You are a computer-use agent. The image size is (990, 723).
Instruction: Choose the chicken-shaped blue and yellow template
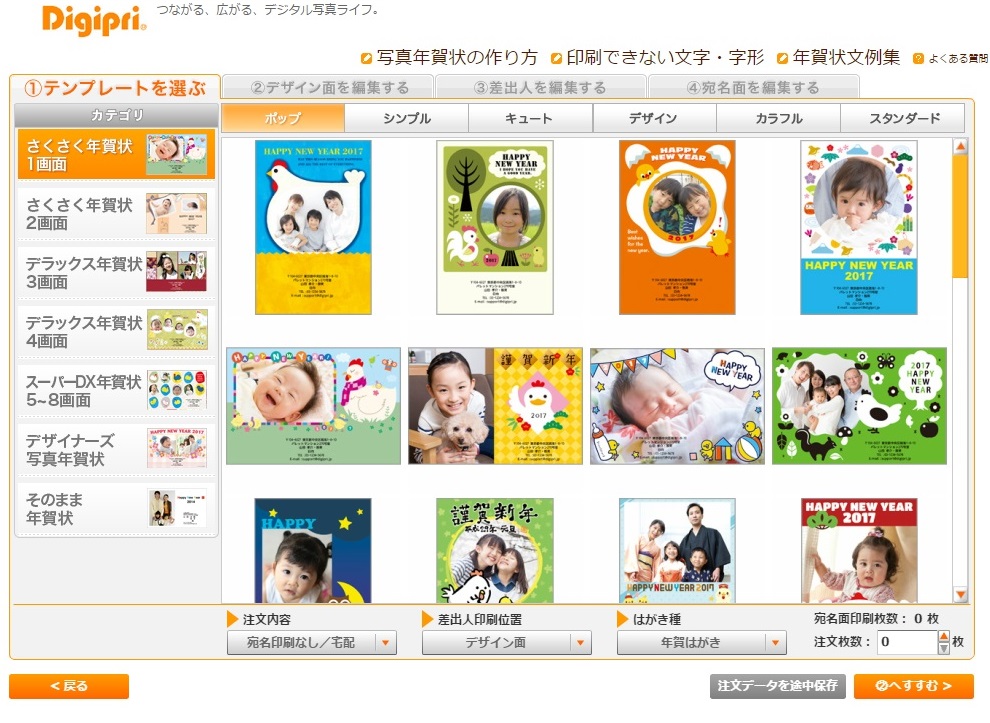click(x=313, y=227)
